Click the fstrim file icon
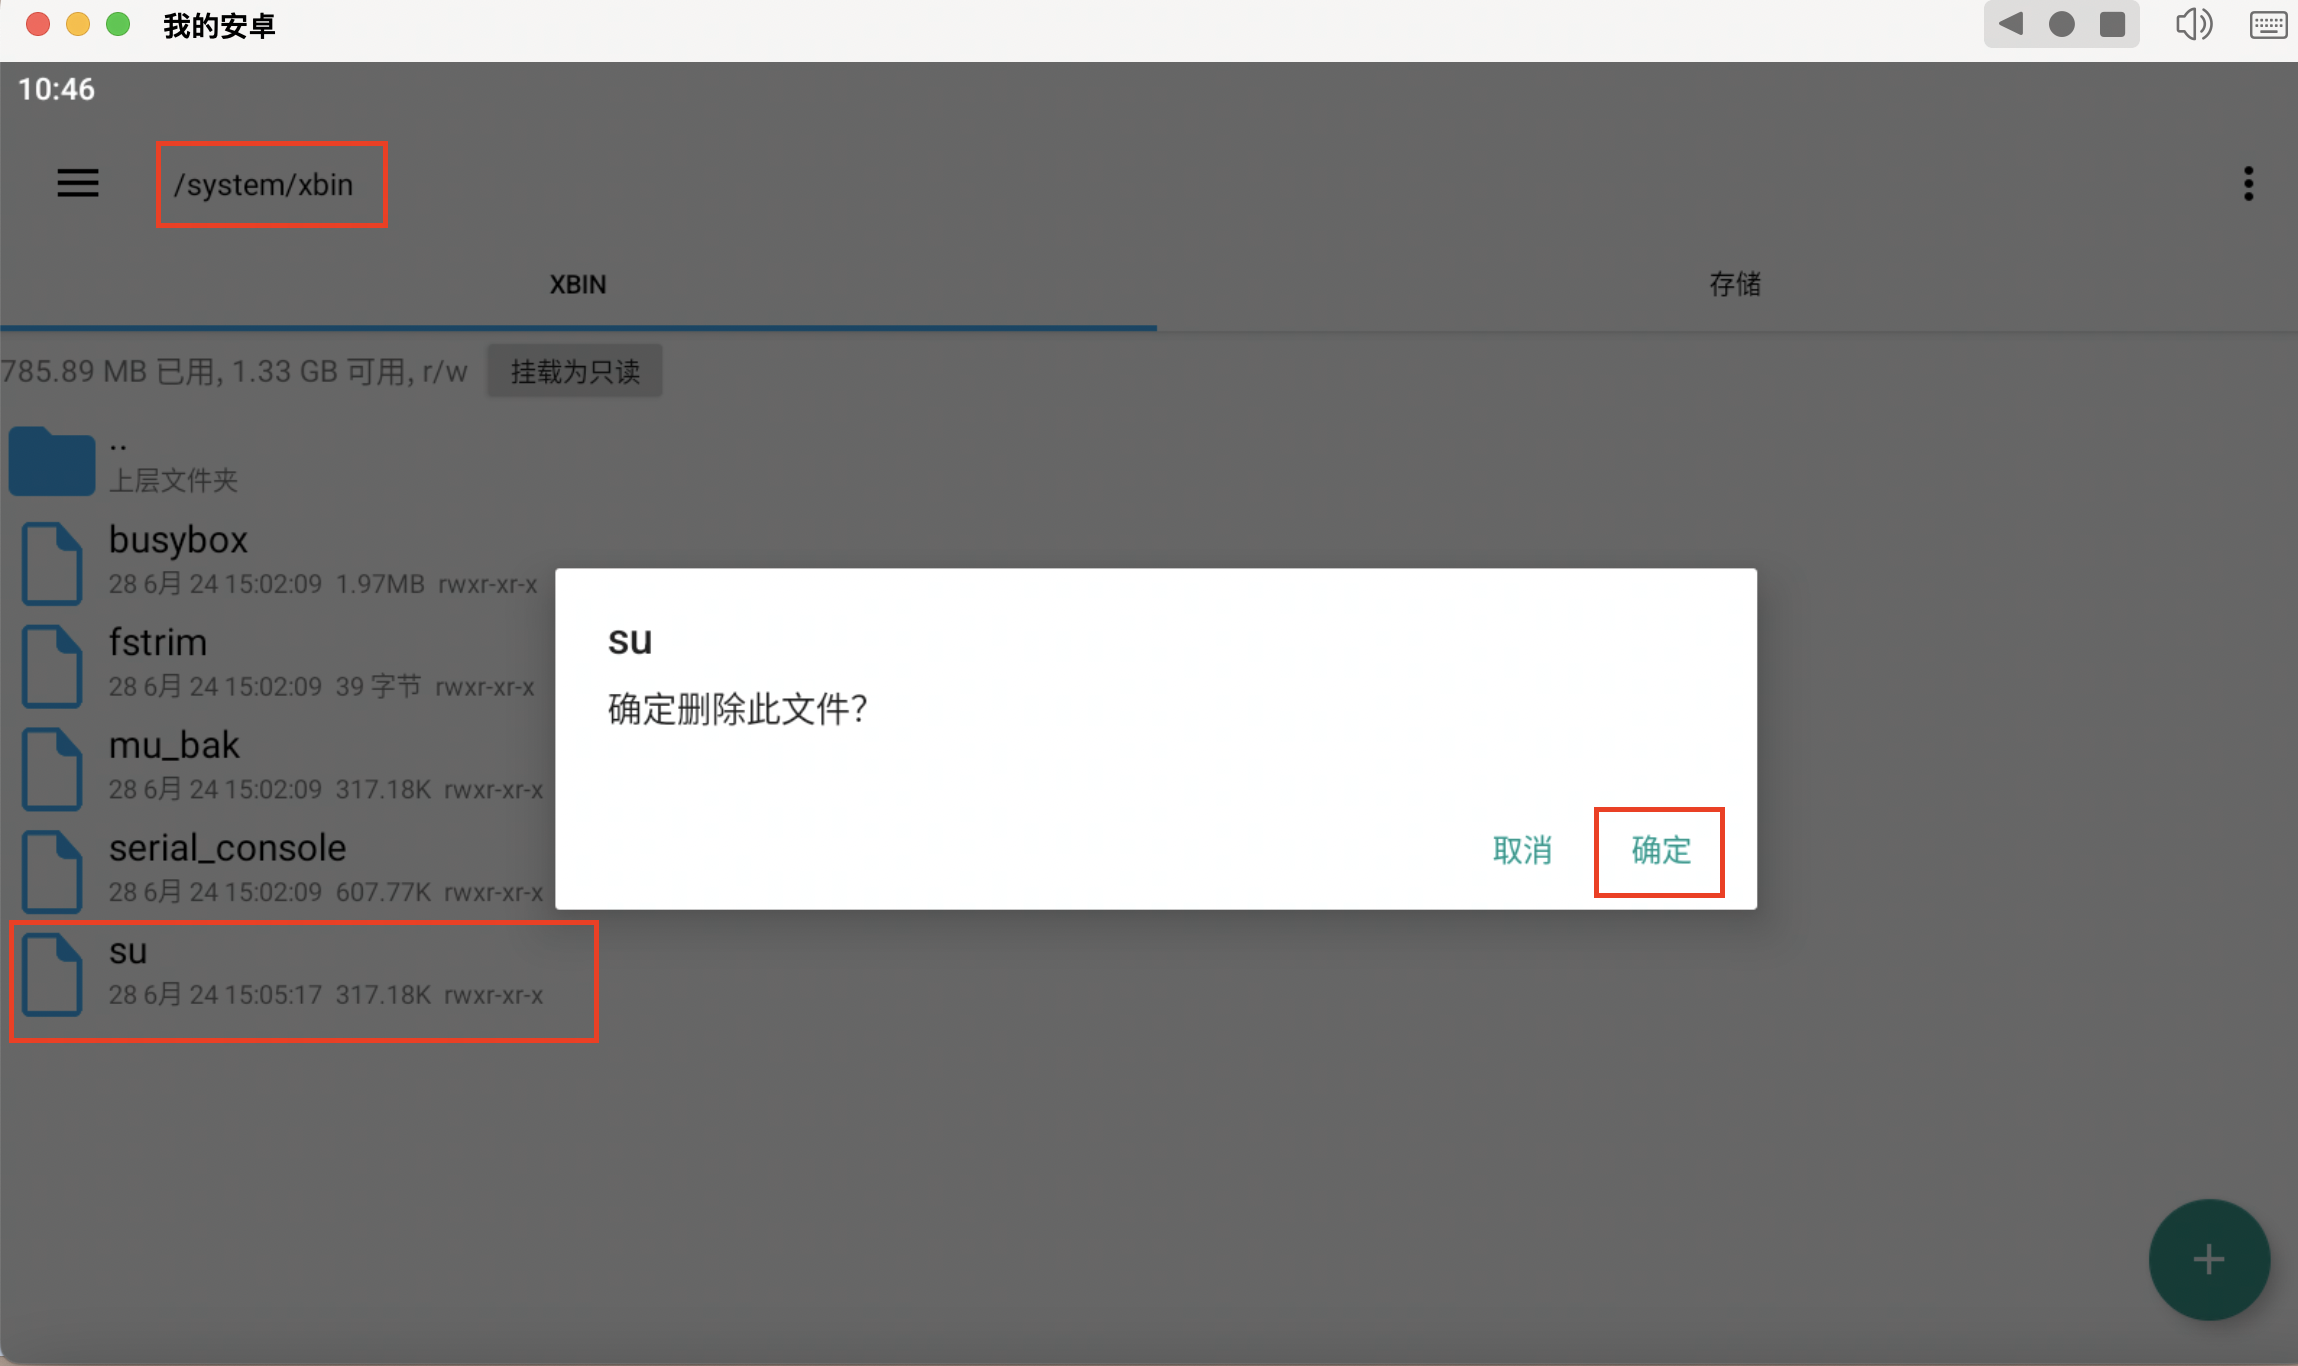This screenshot has width=2298, height=1366. pyautogui.click(x=52, y=666)
